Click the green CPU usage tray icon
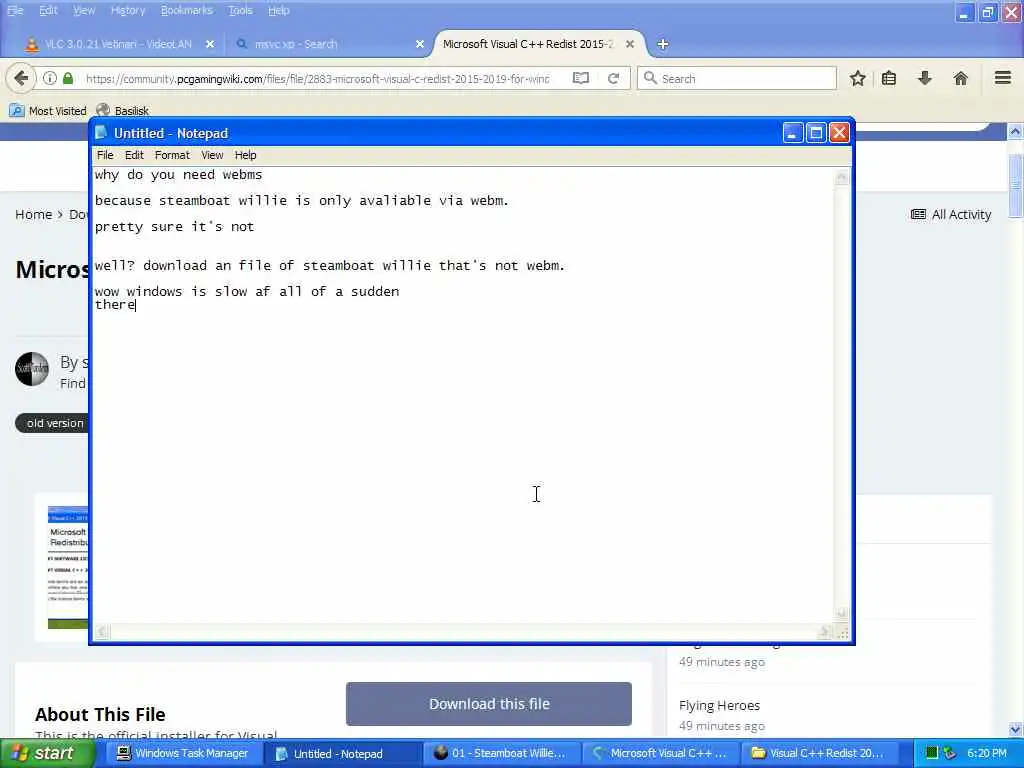 931,753
